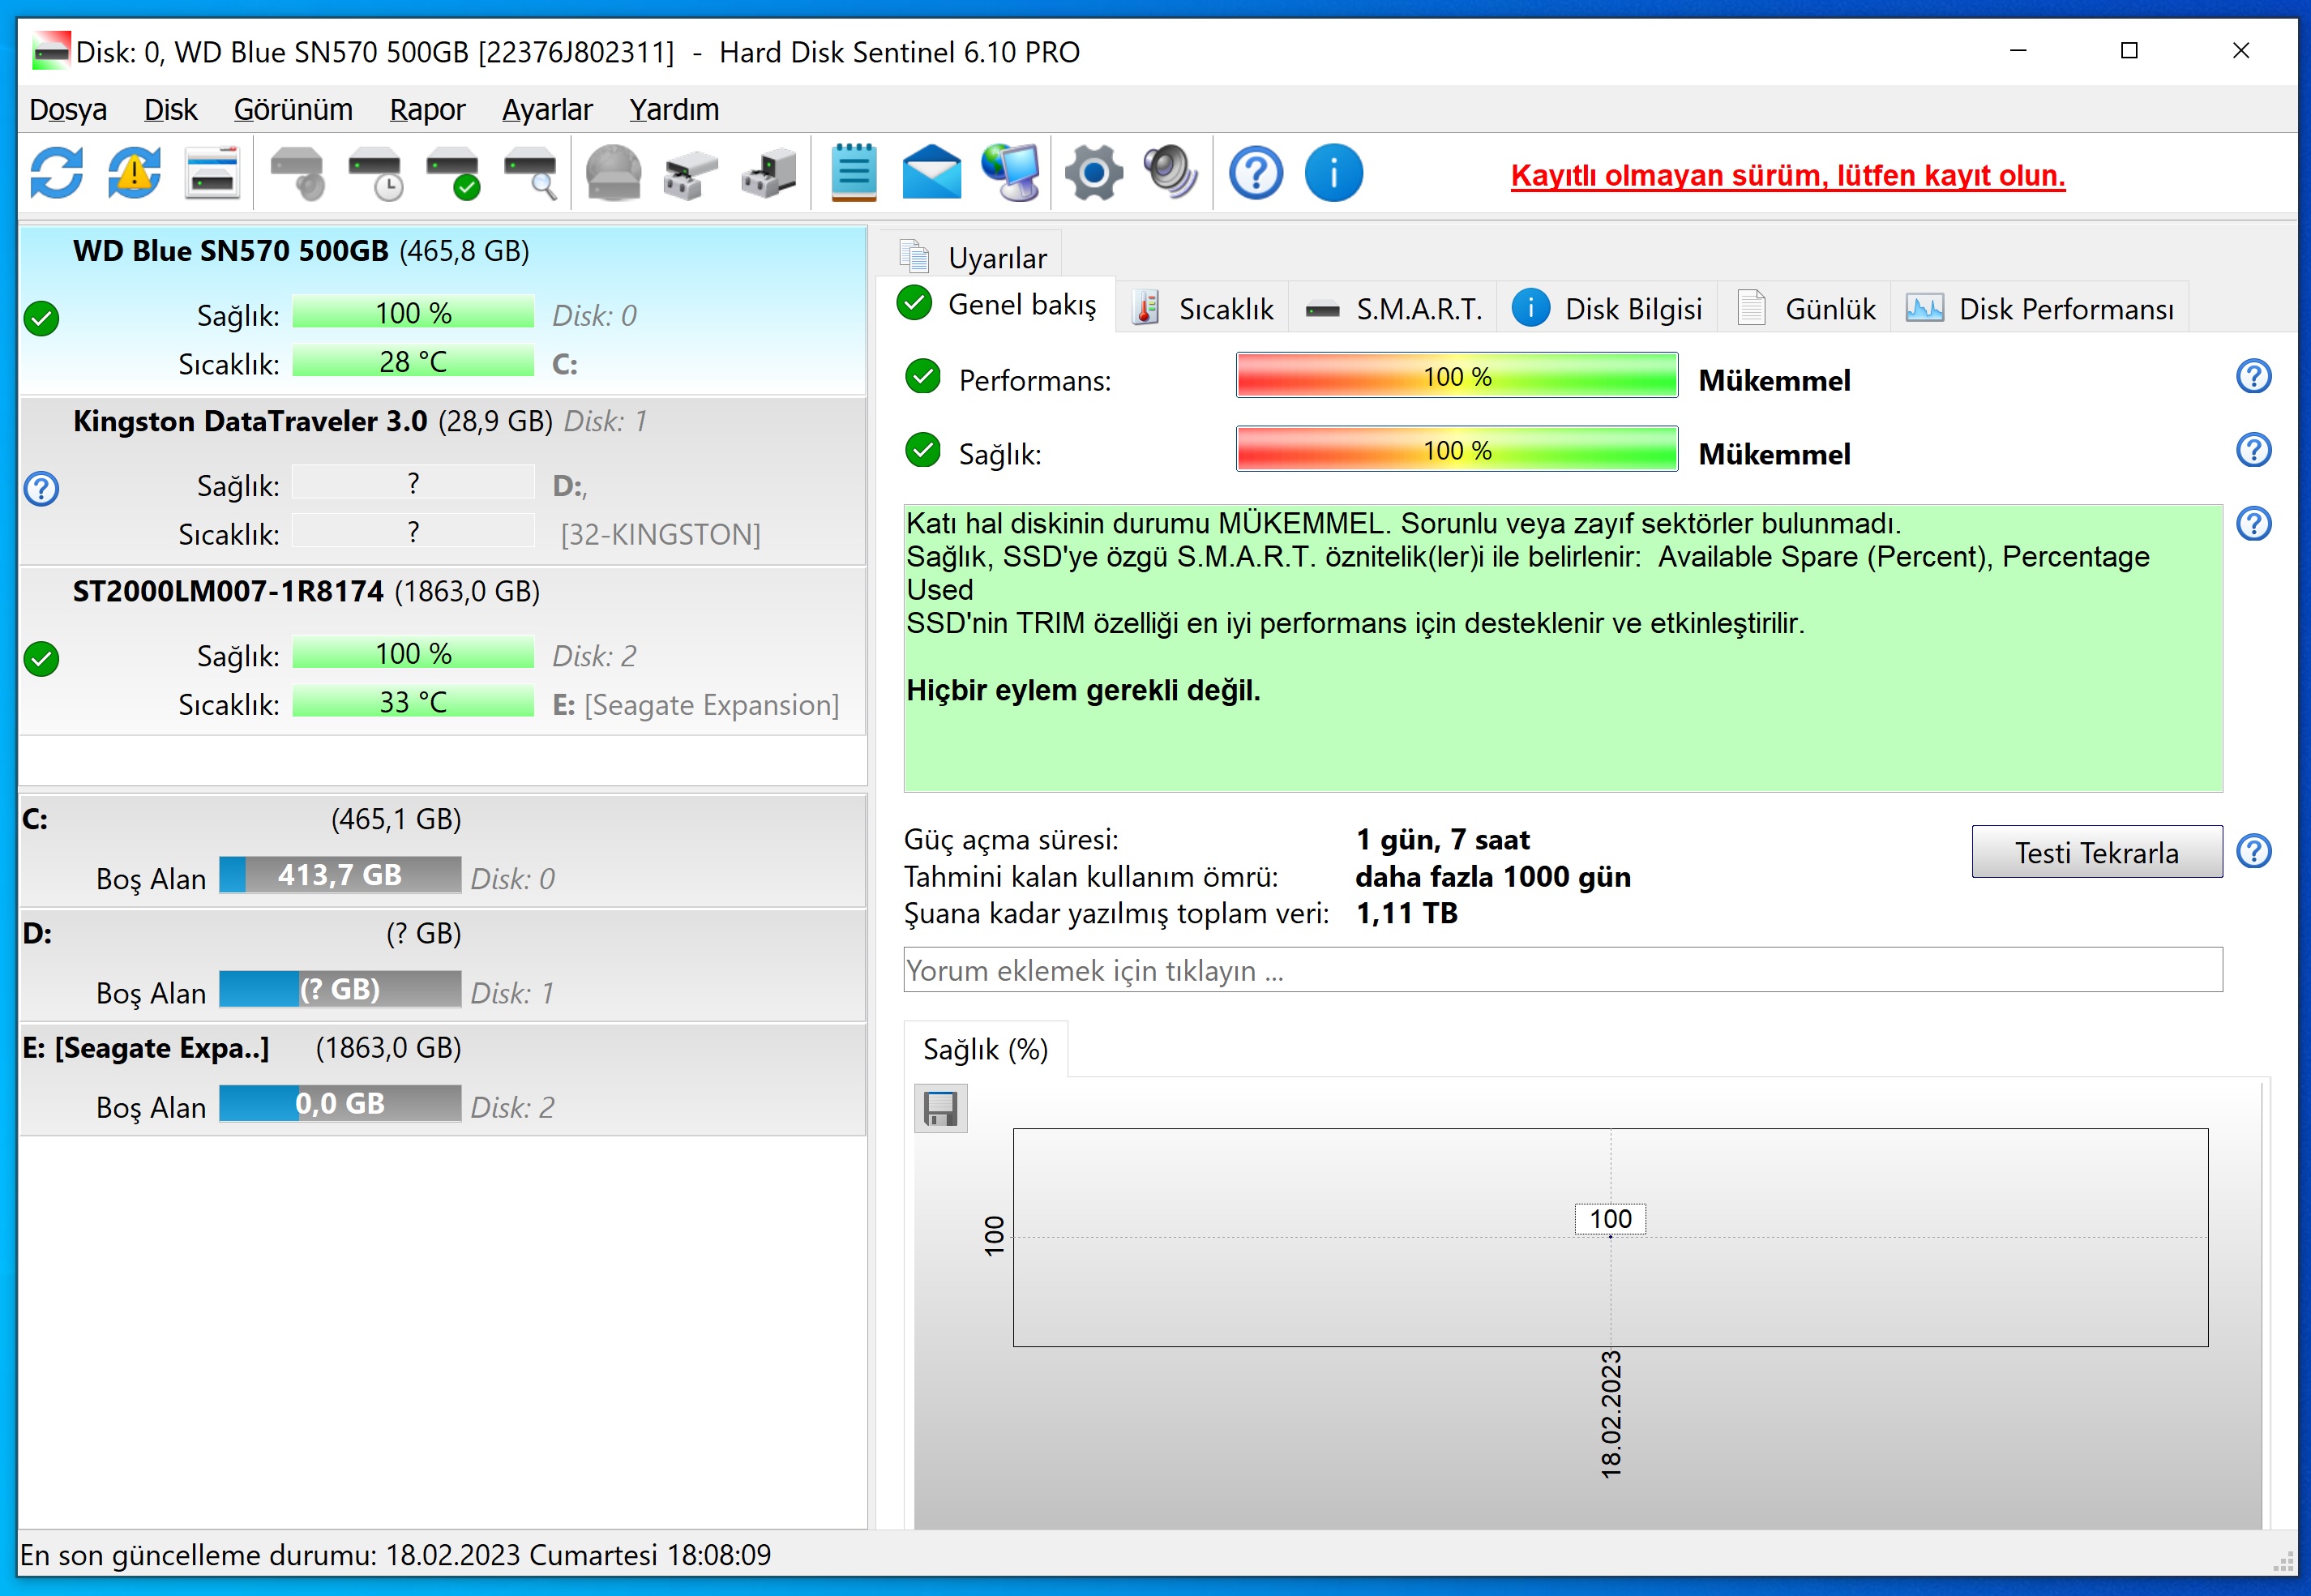Click the toolbar question mark help icon
2311x1596 pixels.
(1256, 173)
